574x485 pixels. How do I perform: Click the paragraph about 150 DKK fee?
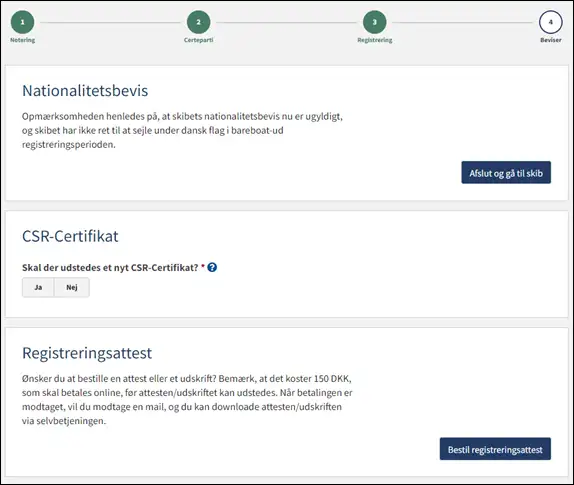pyautogui.click(x=187, y=400)
